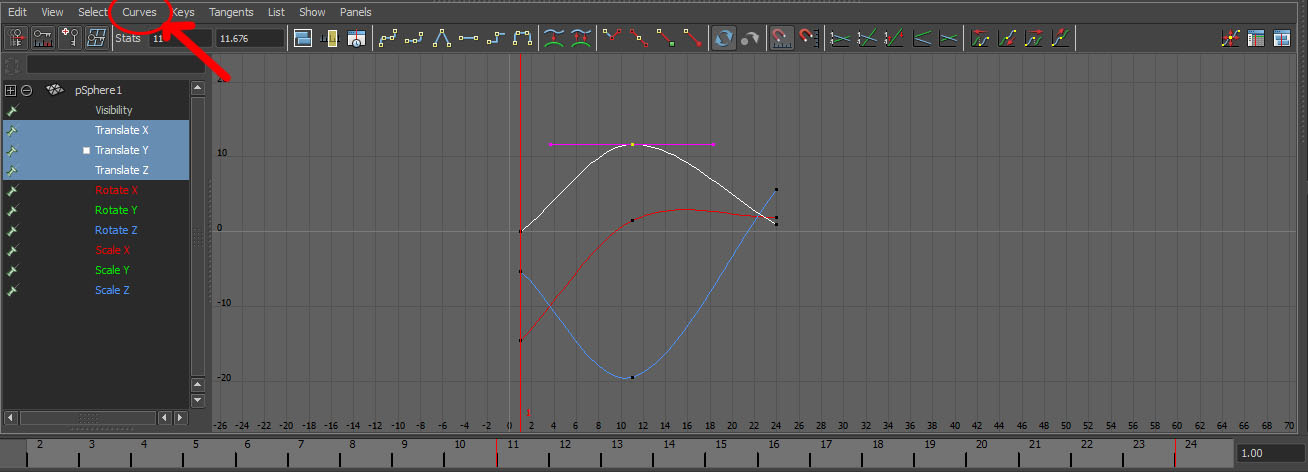Select the pSphere1 node

click(x=98, y=90)
